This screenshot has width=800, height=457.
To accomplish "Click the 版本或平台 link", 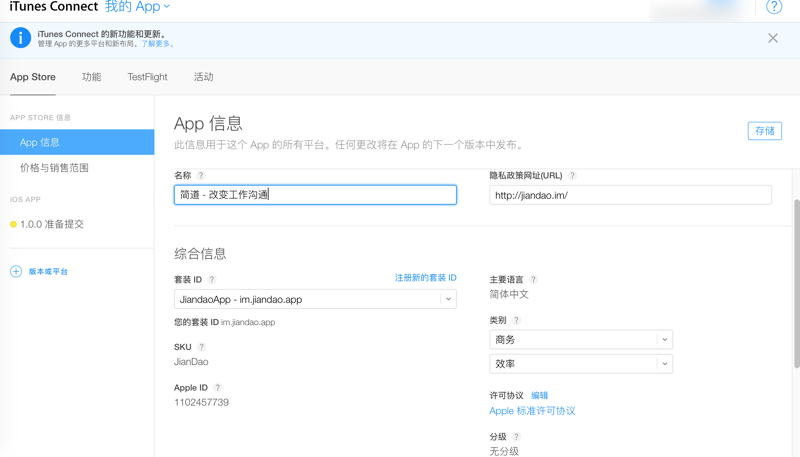I will pos(48,271).
